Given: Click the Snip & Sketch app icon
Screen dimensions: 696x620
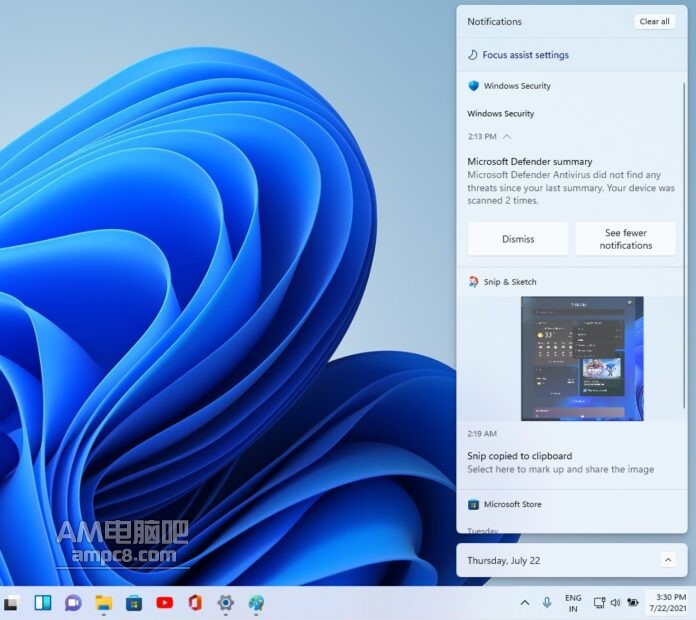Looking at the screenshot, I should (x=474, y=281).
